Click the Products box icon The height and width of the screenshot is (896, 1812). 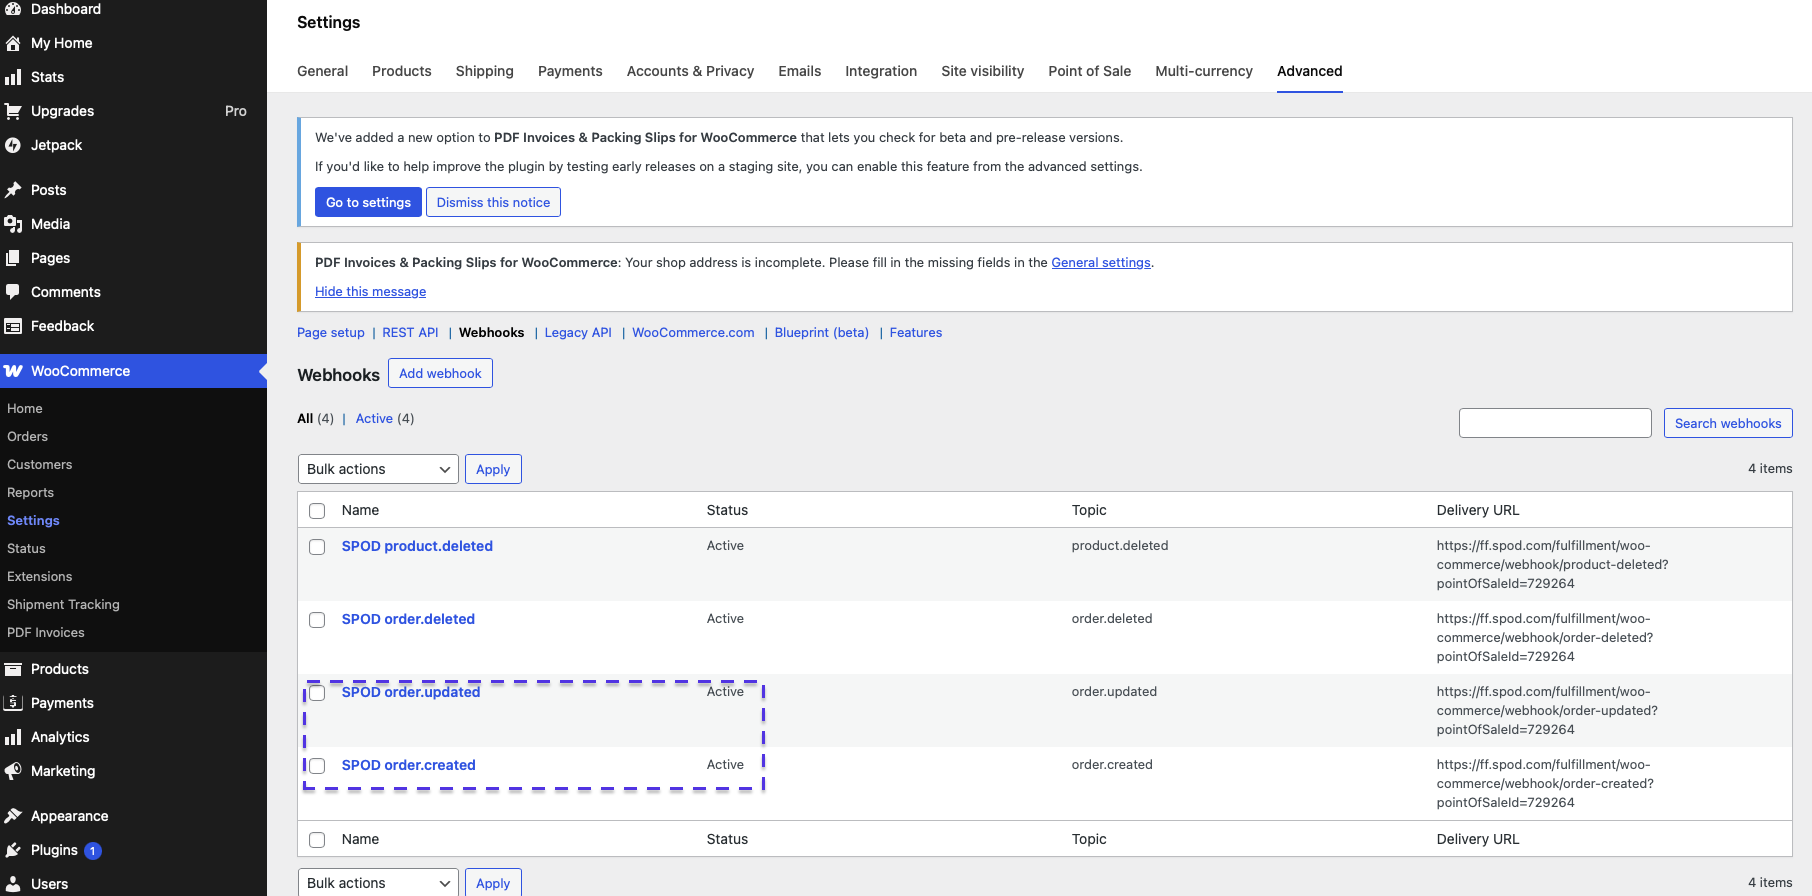coord(13,669)
